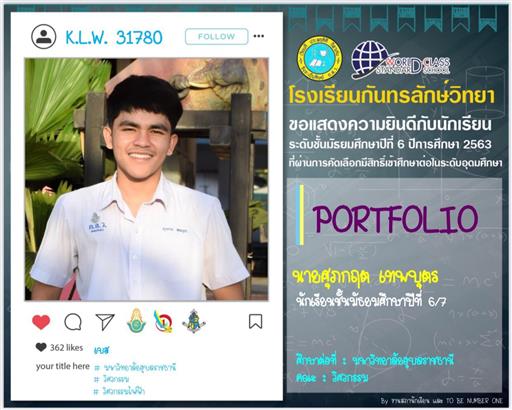512x410 pixels.
Task: Click the green and gold emblem icon
Action: click(136, 321)
